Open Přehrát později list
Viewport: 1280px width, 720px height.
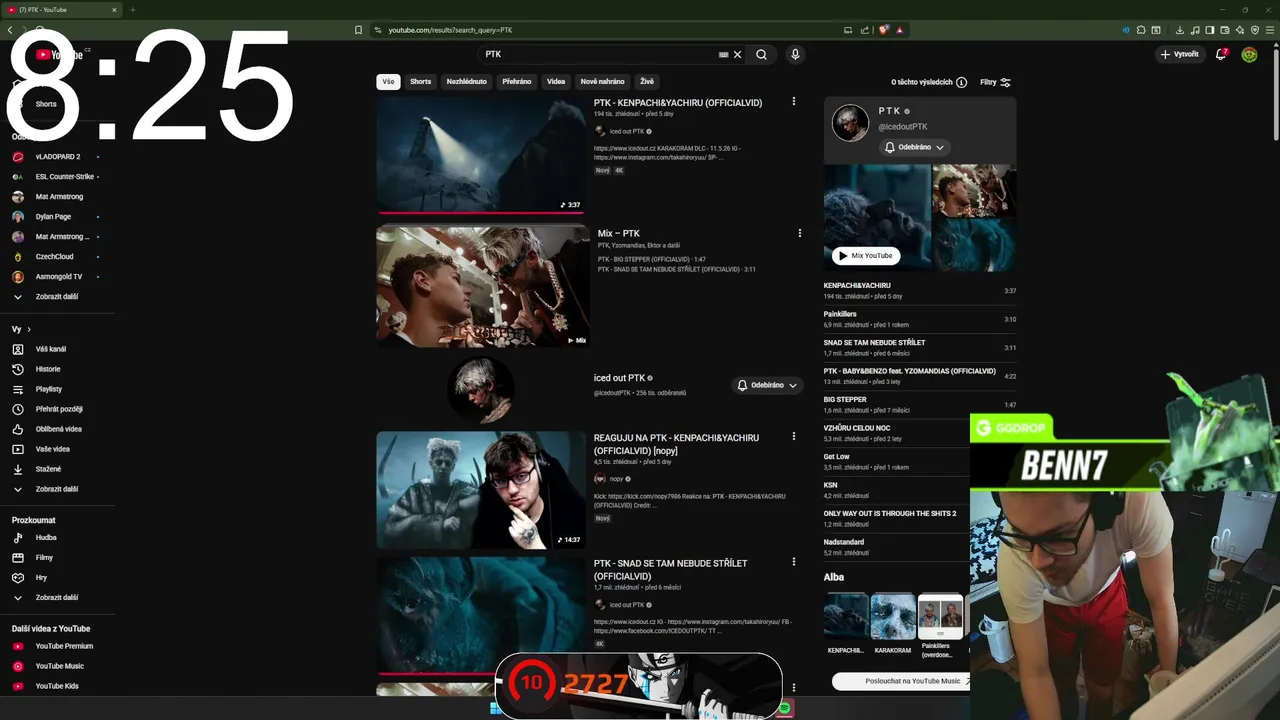tap(58, 409)
